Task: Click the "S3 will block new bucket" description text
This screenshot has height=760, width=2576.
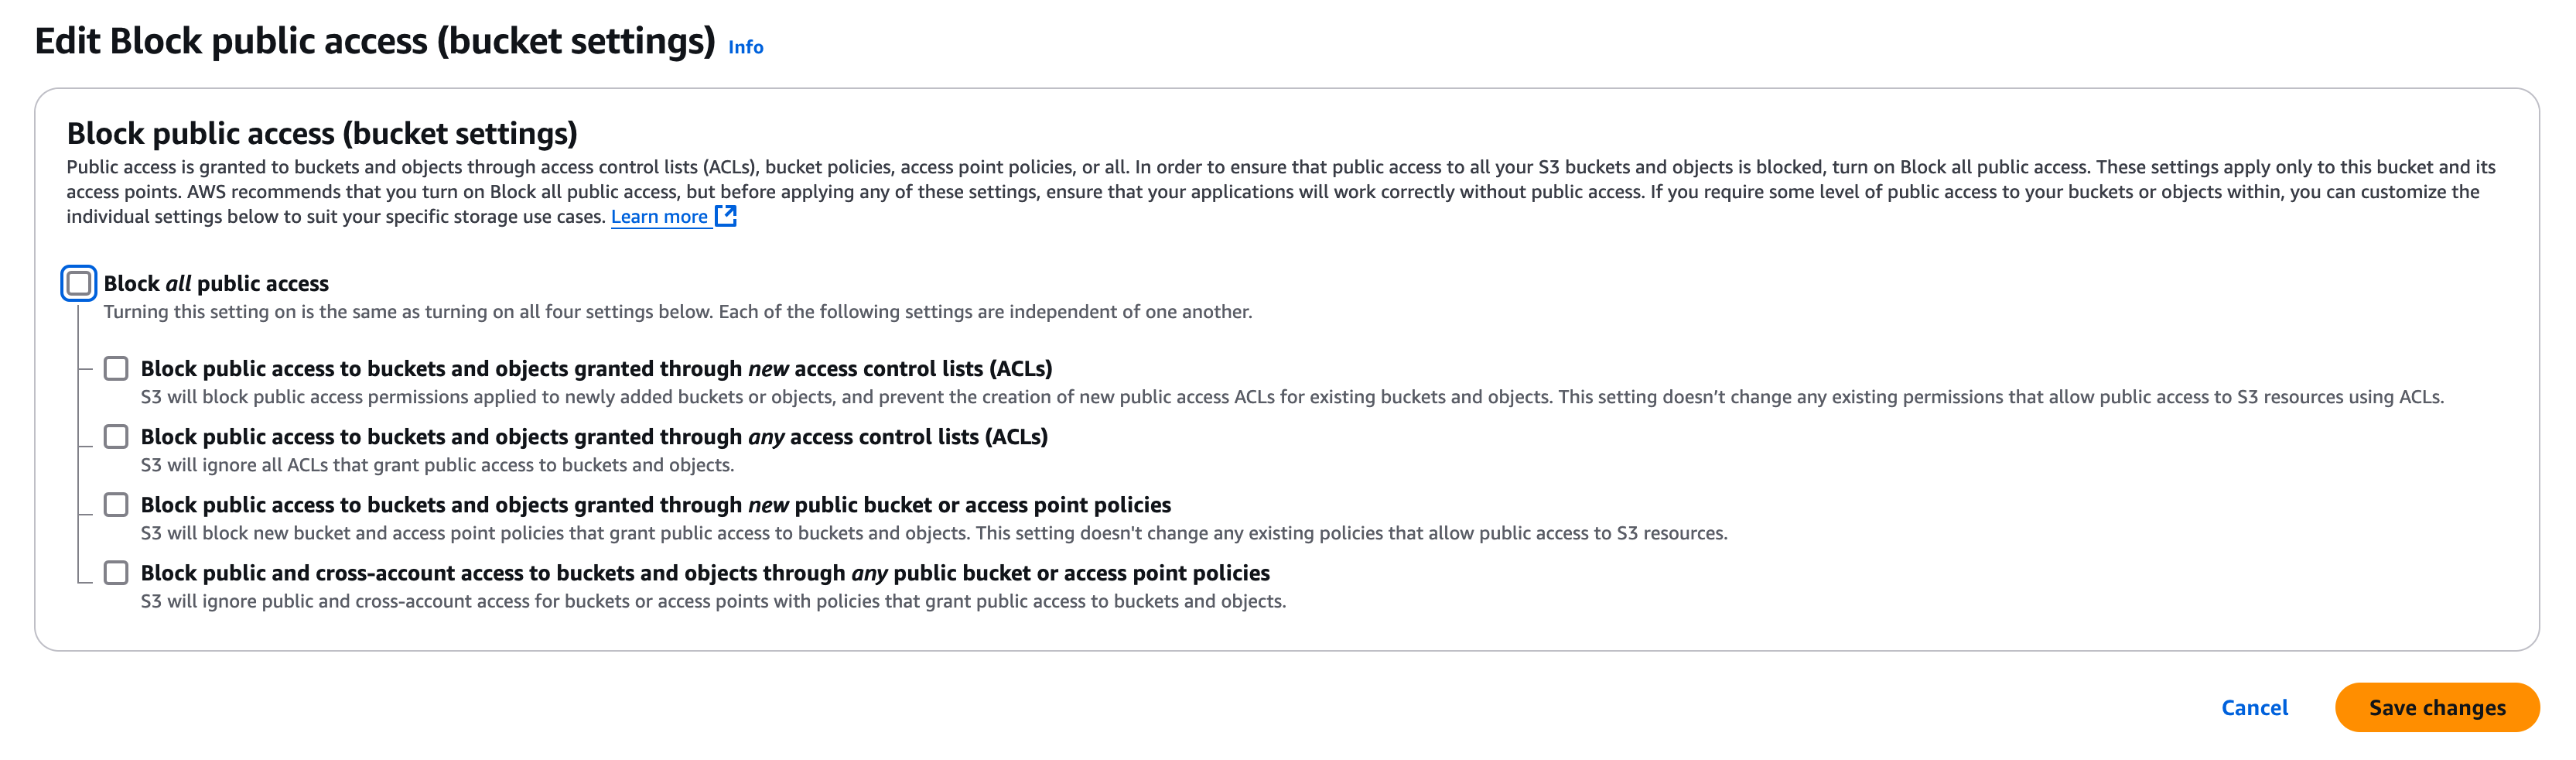Action: [x=933, y=533]
